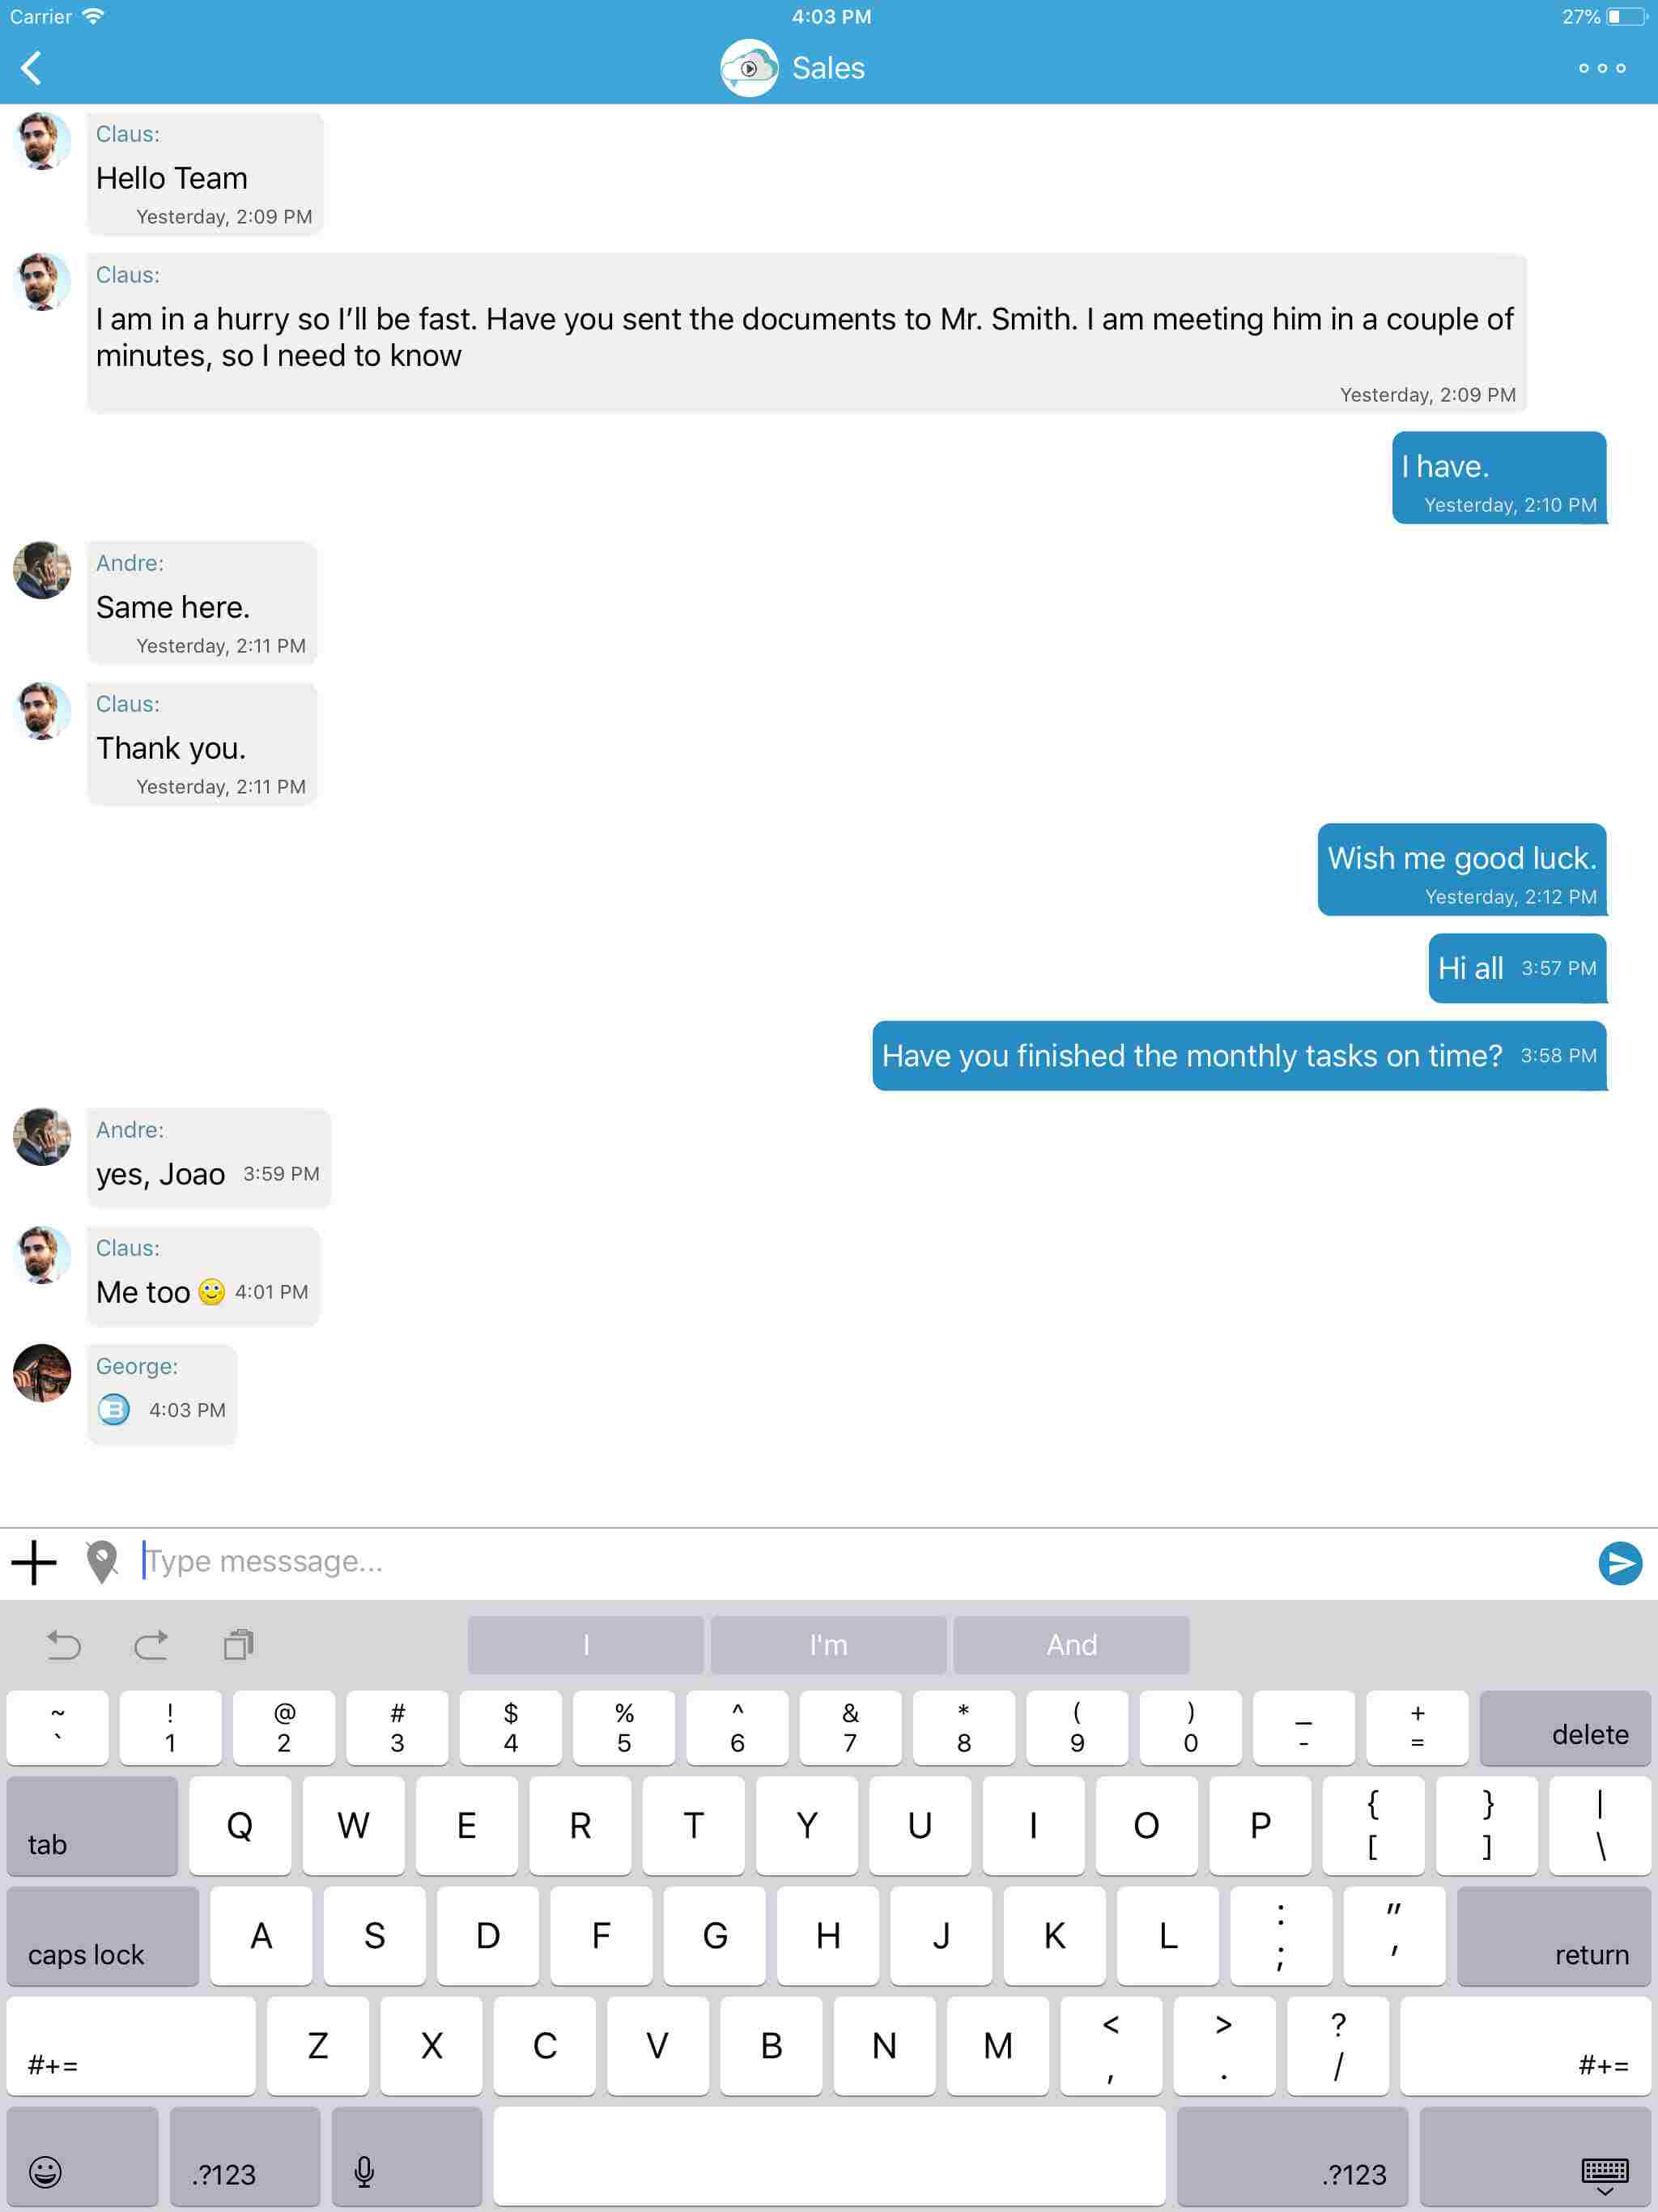Go back using the header back arrow
Screen dimensions: 1658x2212
[32, 68]
